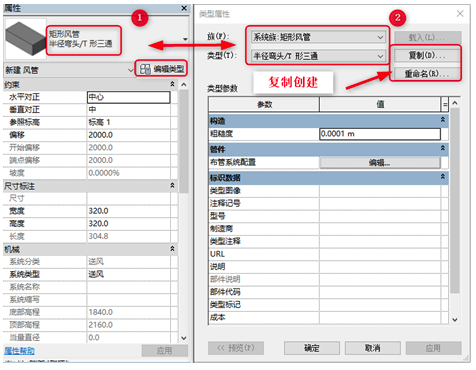The width and height of the screenshot is (476, 370).
Task: Collapse the 机械 section in Properties
Action: tap(172, 249)
